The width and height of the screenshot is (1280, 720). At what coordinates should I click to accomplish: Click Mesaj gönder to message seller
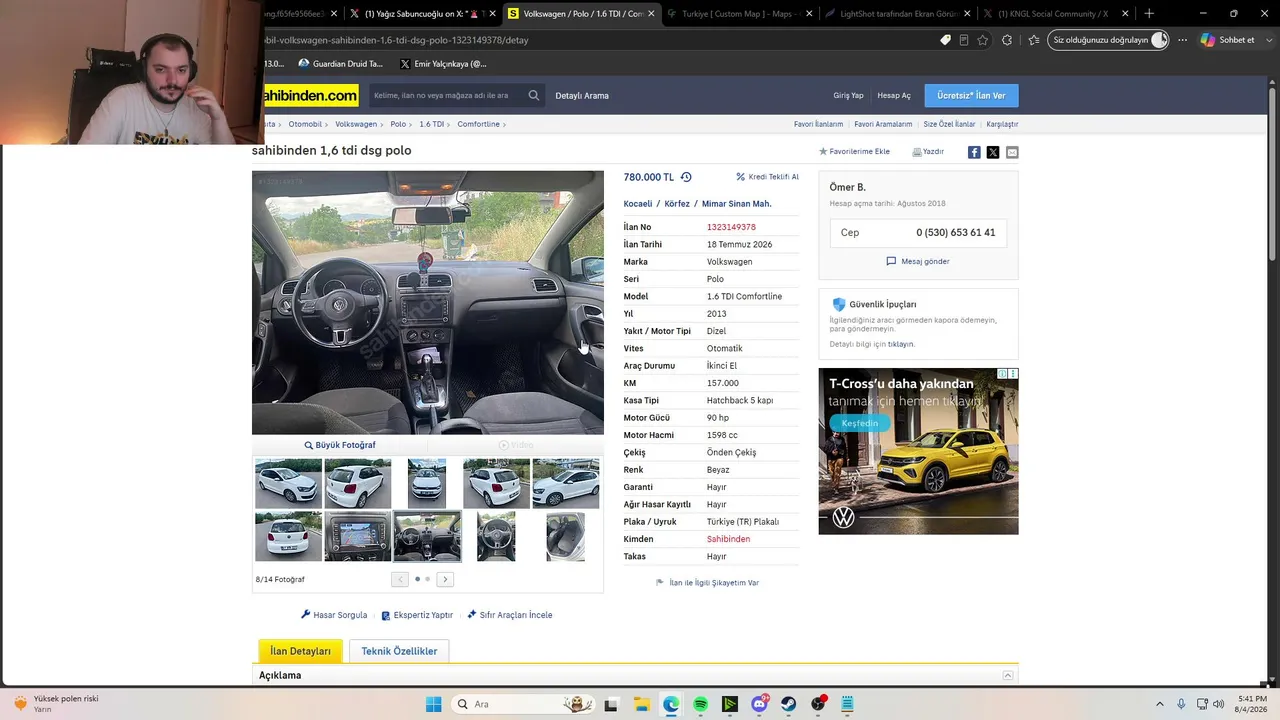point(918,261)
